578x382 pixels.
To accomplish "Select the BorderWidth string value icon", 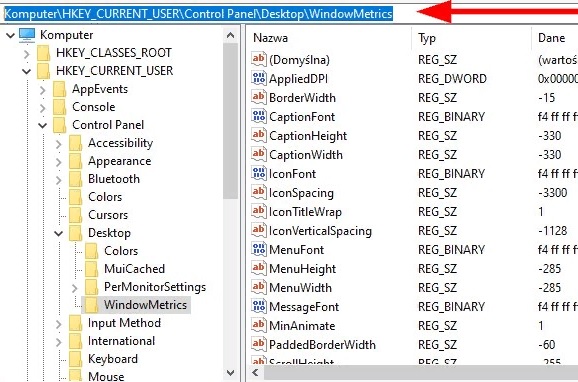I will pyautogui.click(x=259, y=97).
